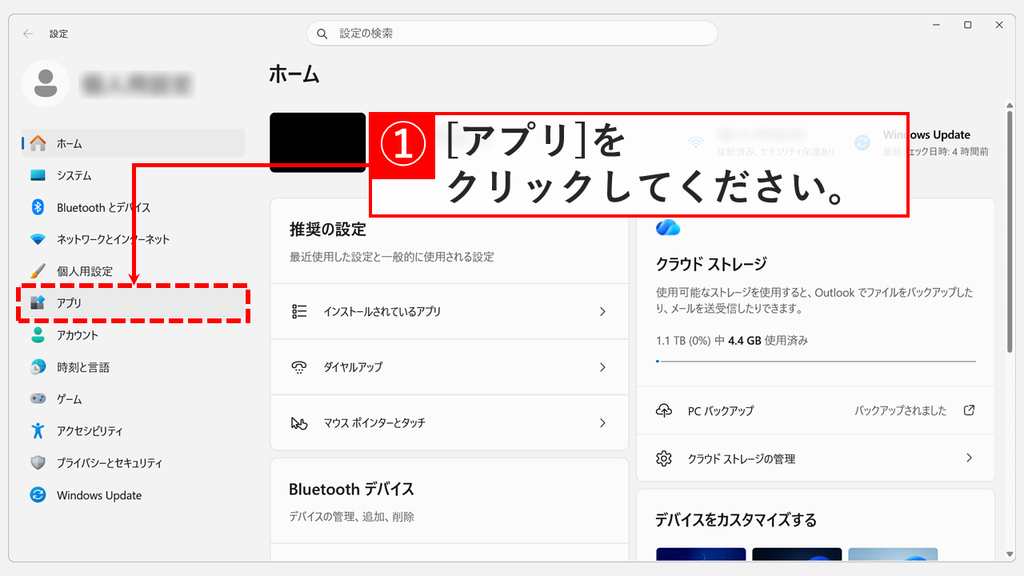
Task: Click the personalization paintbrush icon
Action: [x=38, y=270]
